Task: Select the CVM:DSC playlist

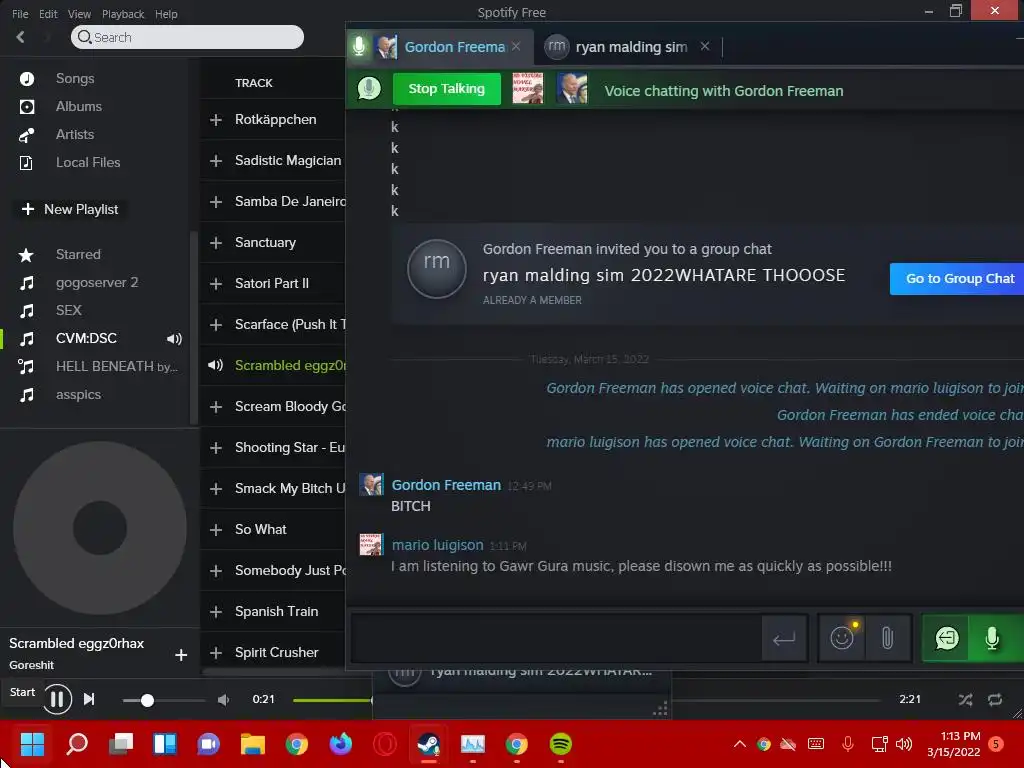Action: point(86,338)
